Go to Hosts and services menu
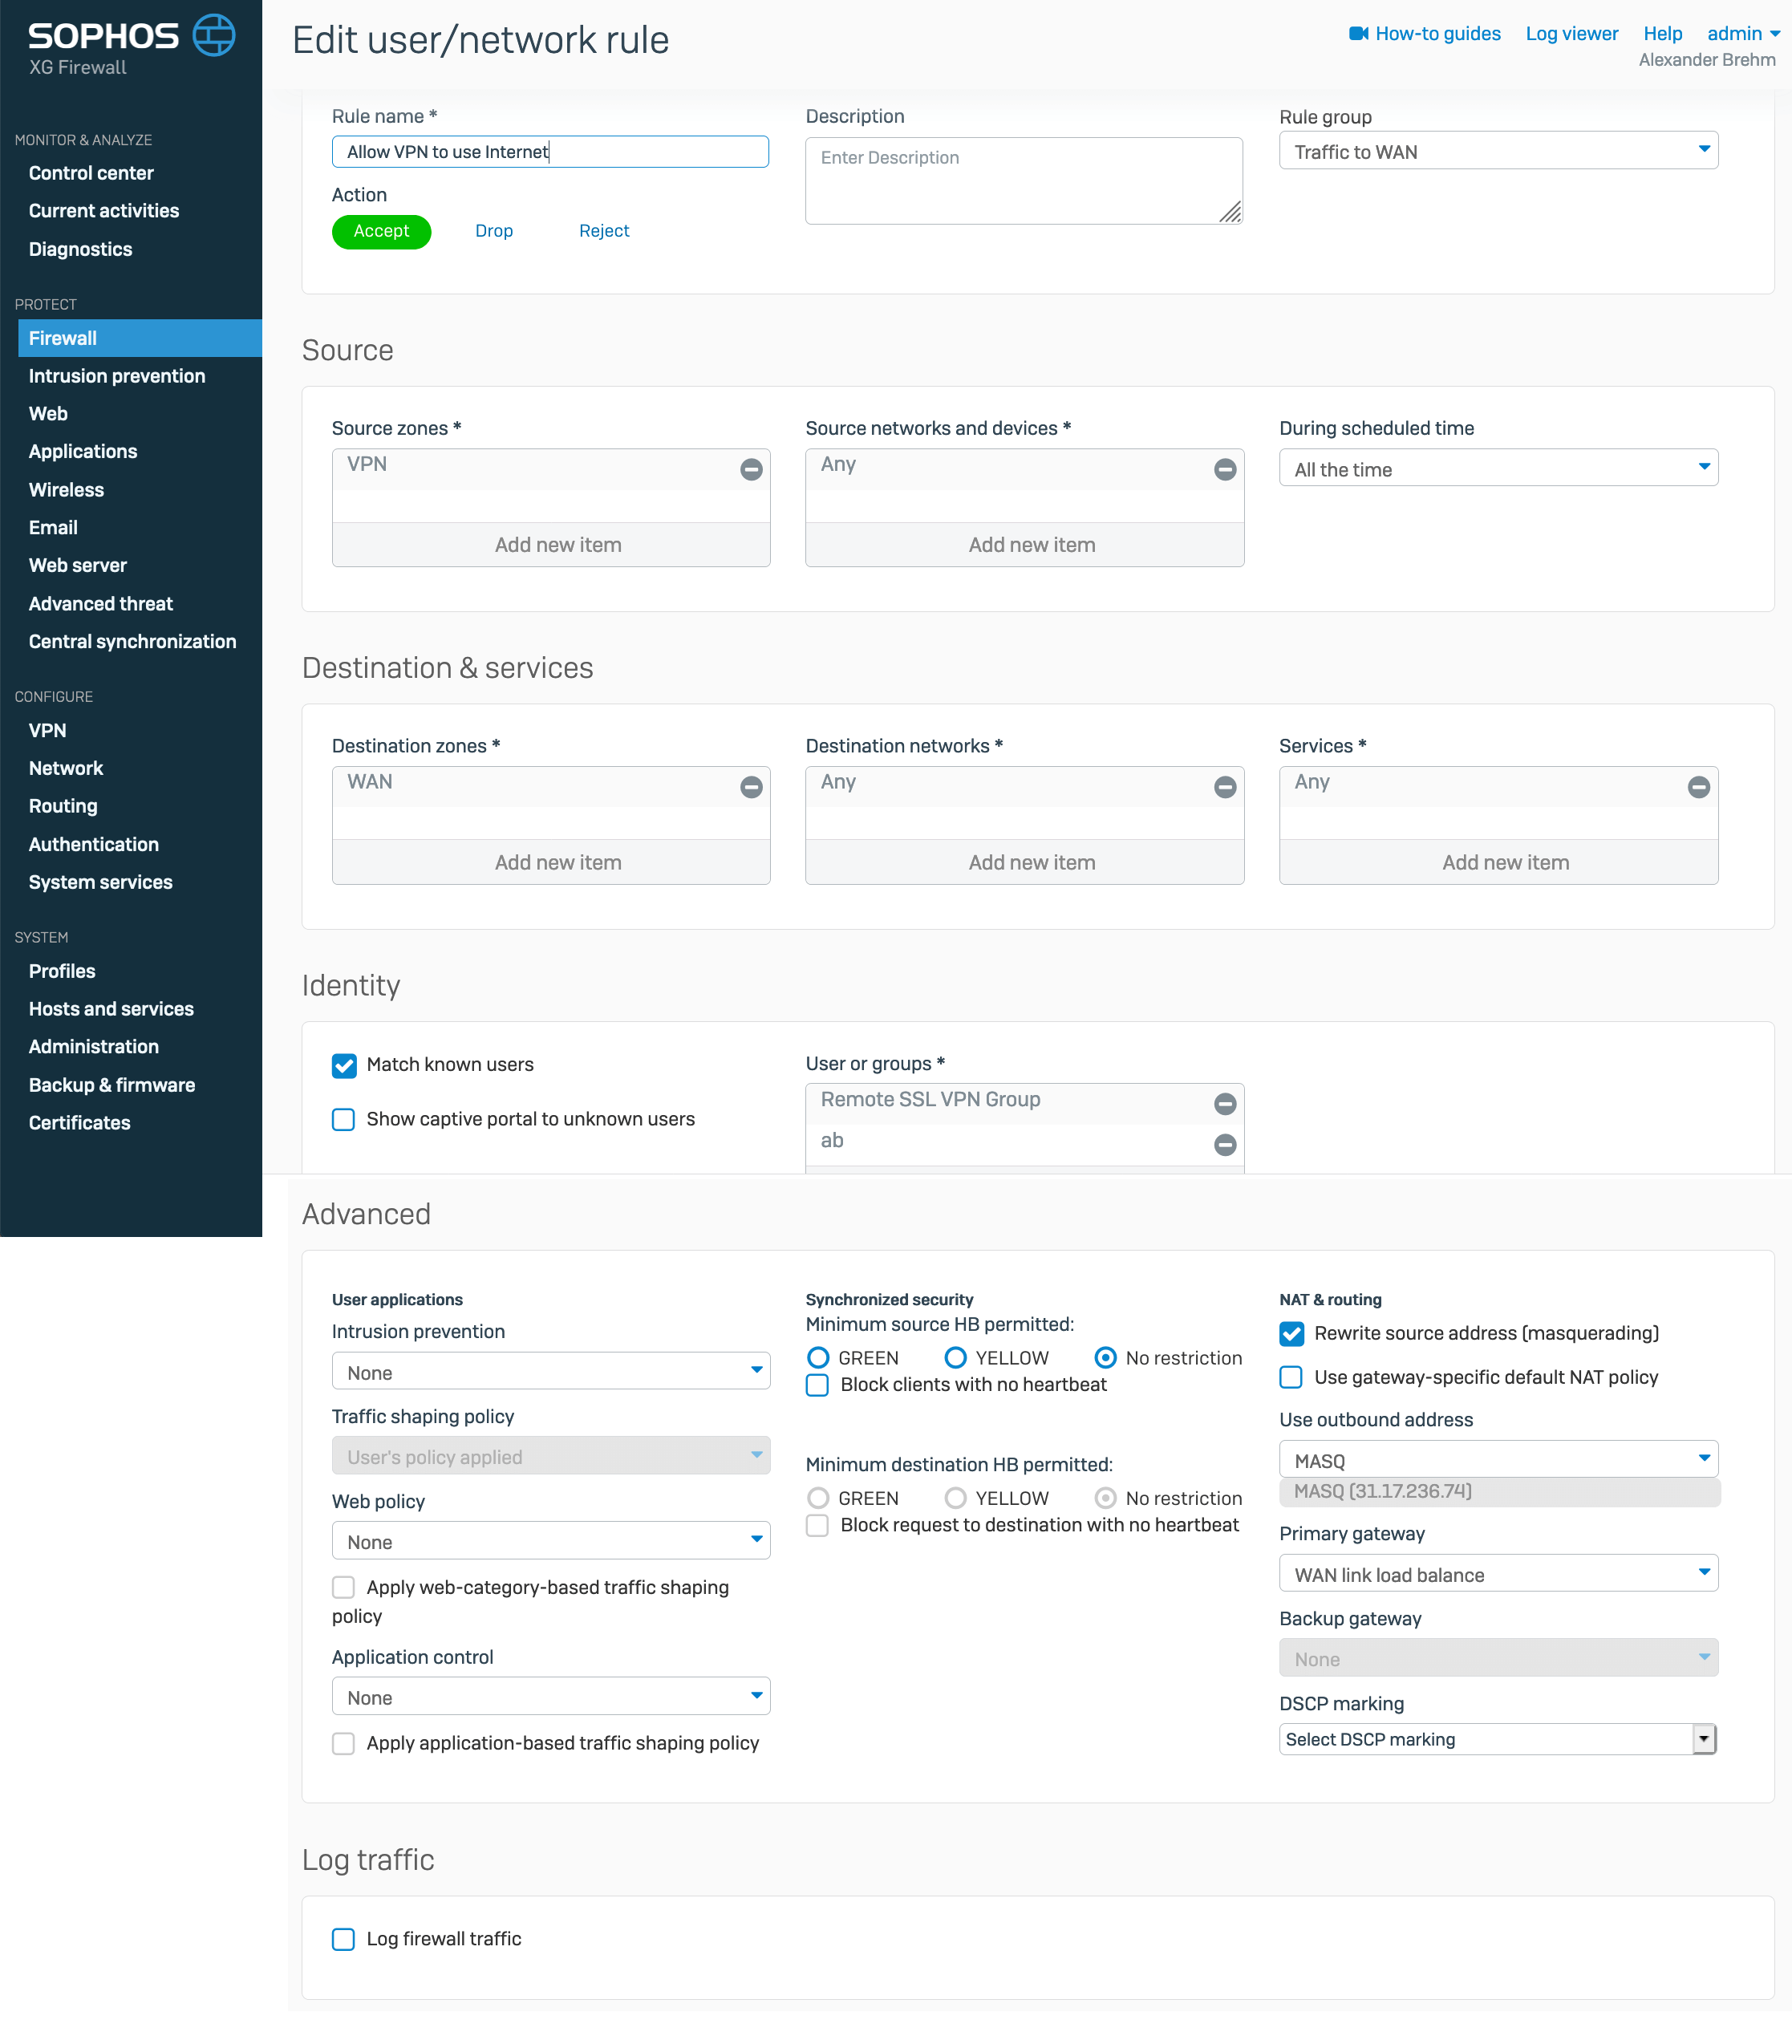 (x=111, y=1009)
